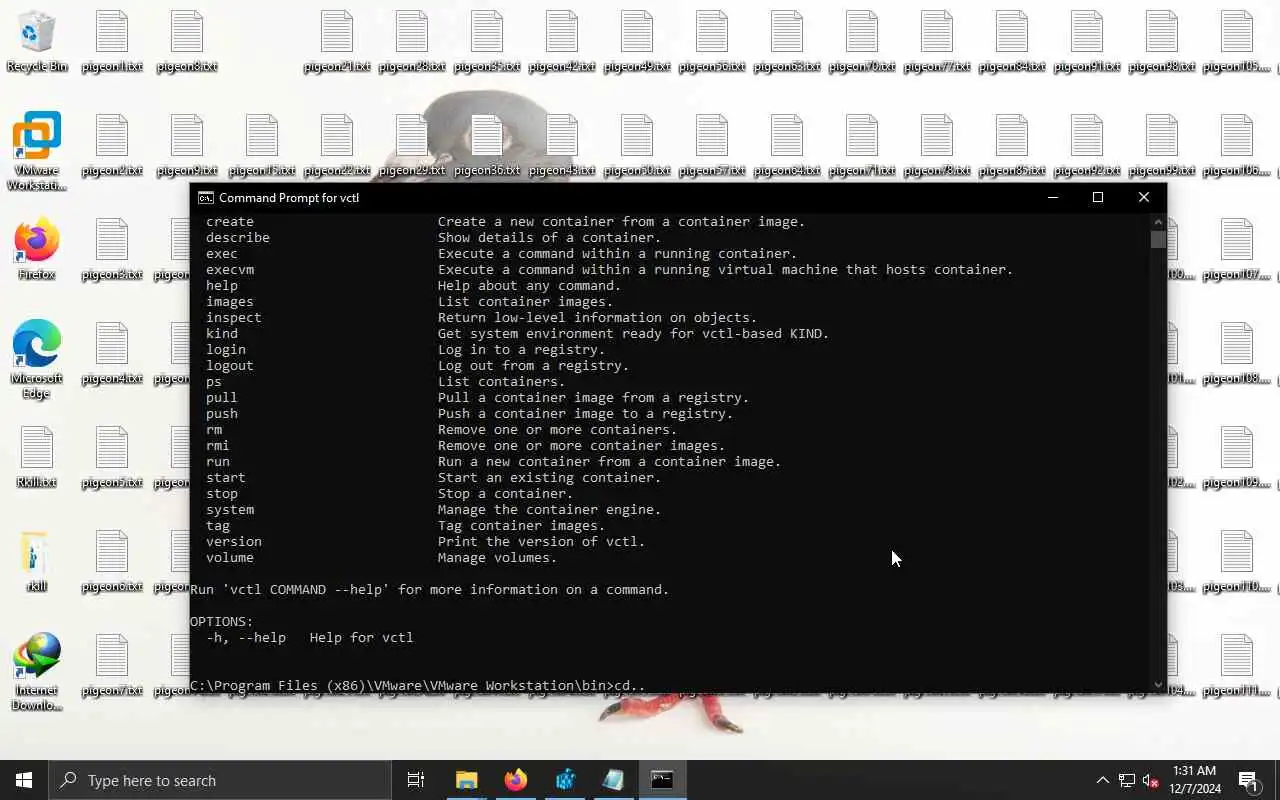
Task: Select the rkill application icon on desktop
Action: pos(37,562)
